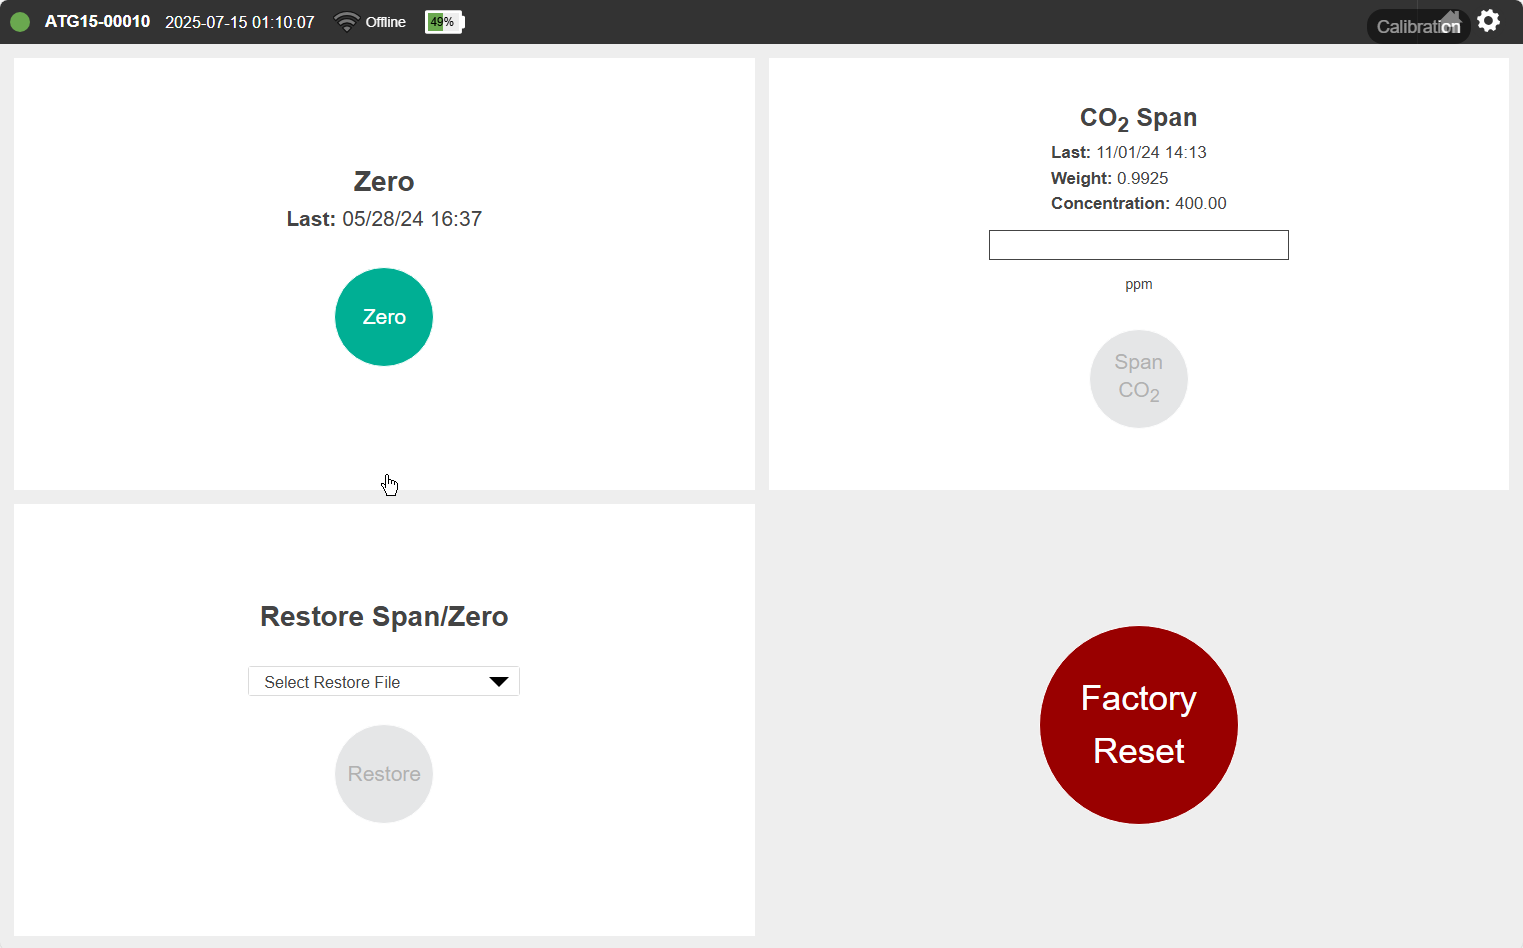The image size is (1523, 948).
Task: Click the green connection status dot
Action: coord(20,22)
